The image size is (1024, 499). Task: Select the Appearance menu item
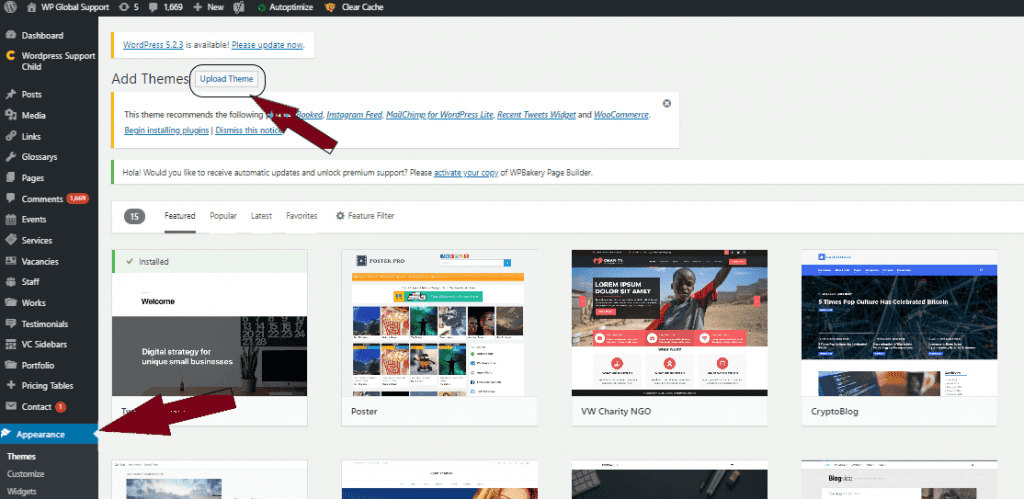pyautogui.click(x=49, y=434)
